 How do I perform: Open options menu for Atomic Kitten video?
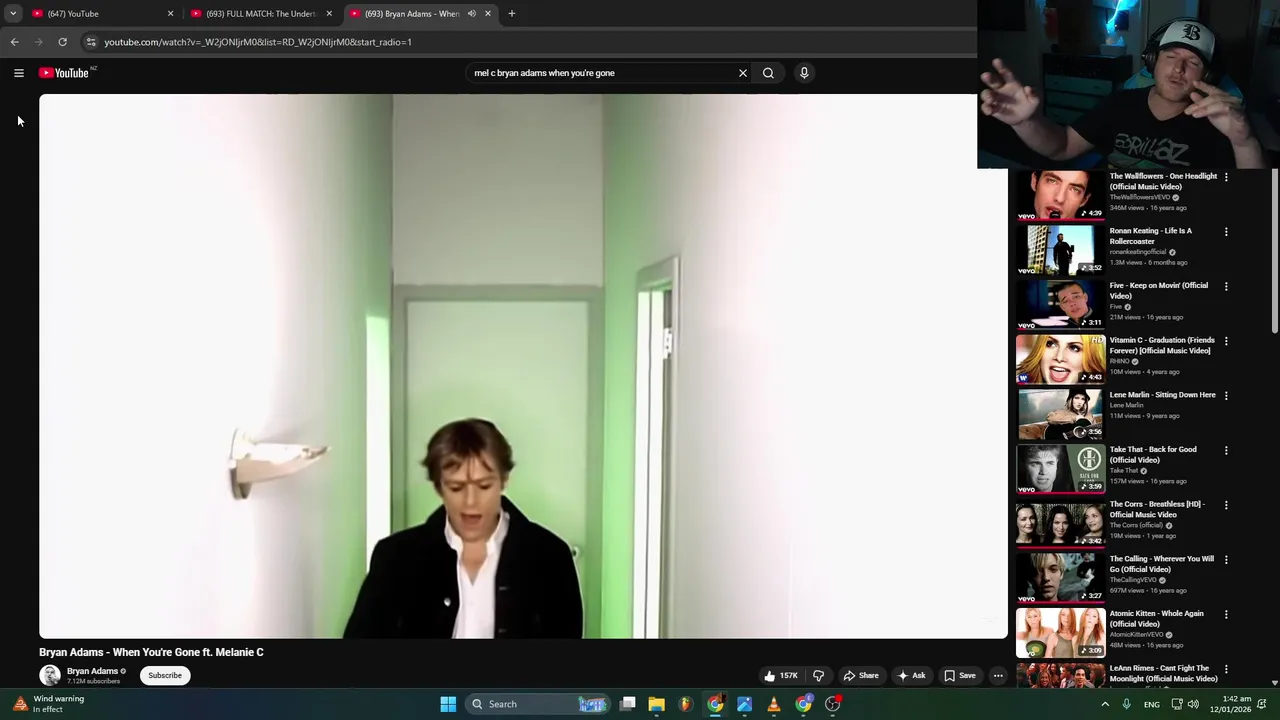point(1226,614)
